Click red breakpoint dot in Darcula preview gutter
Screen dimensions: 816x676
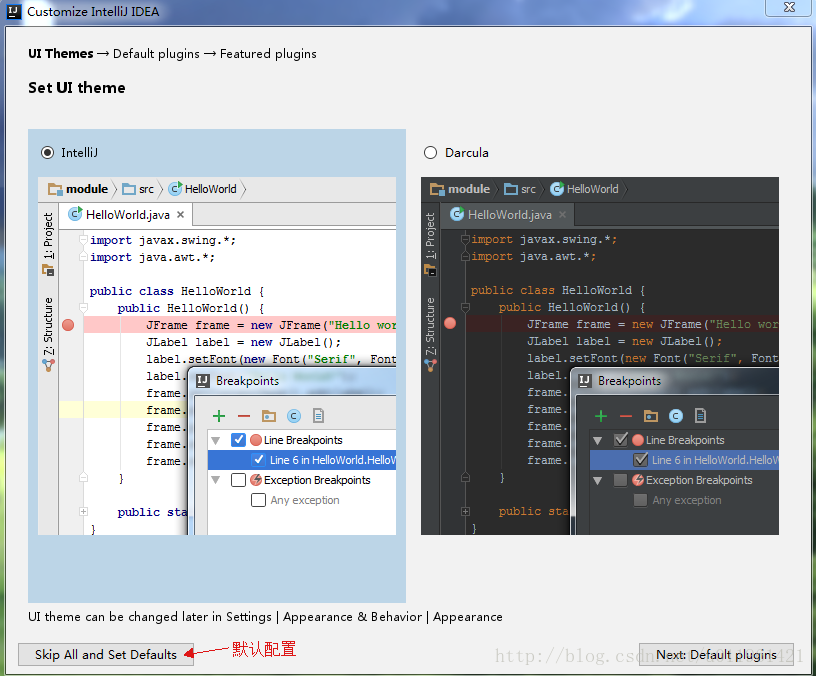point(450,324)
